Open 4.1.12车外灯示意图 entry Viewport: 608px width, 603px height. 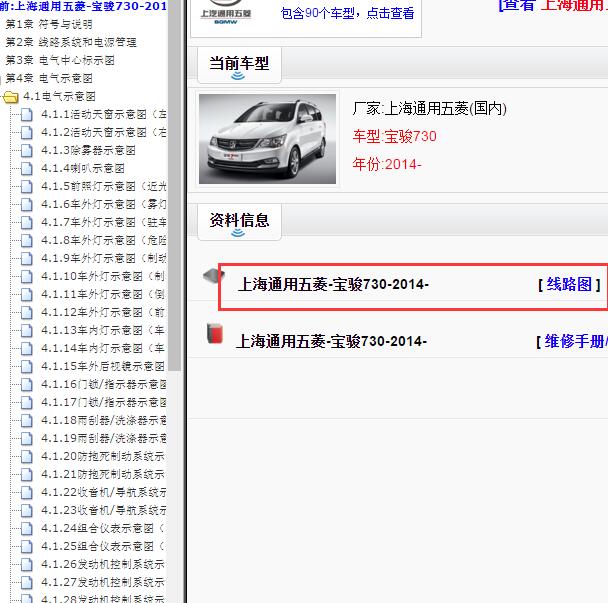(x=103, y=313)
